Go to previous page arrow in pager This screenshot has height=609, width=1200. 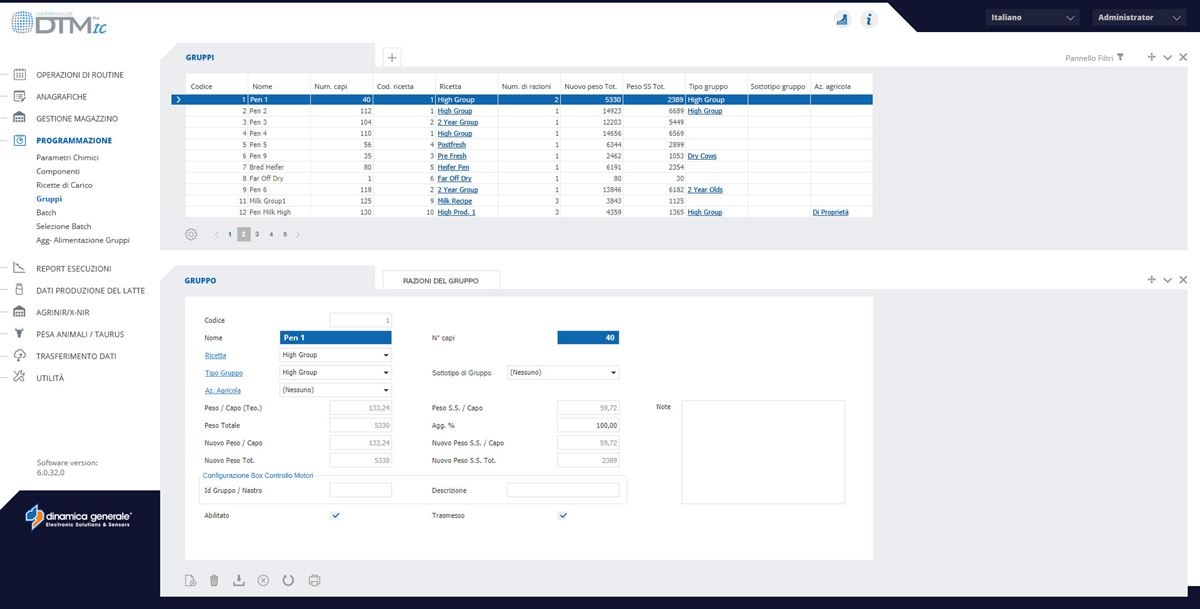pyautogui.click(x=215, y=234)
